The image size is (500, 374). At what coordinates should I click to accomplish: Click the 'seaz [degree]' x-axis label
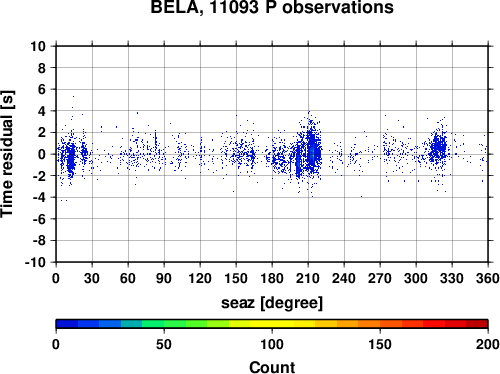pyautogui.click(x=272, y=303)
